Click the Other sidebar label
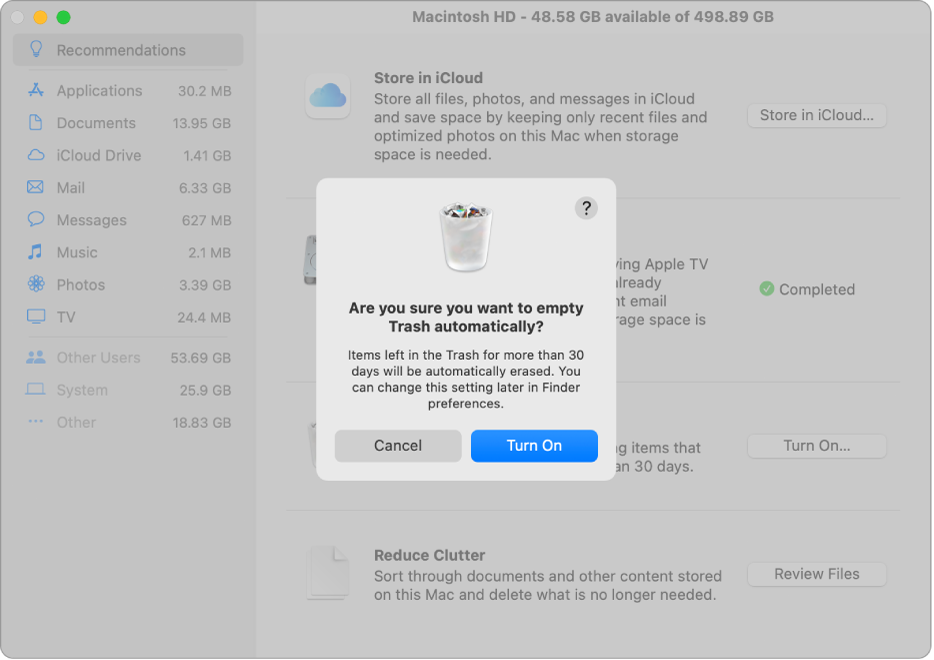This screenshot has height=660, width=934. [76, 422]
